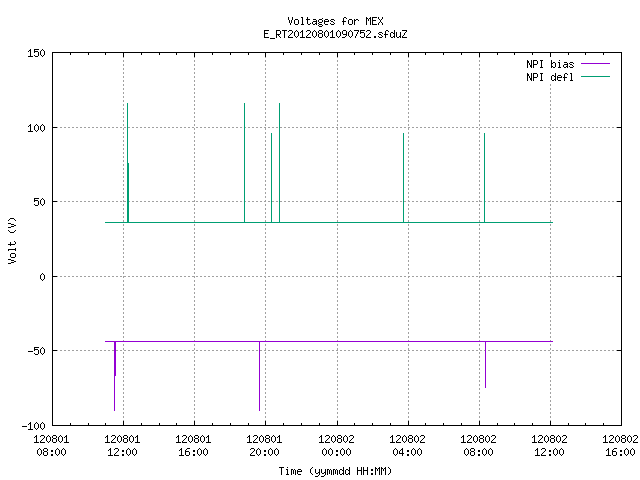Click the 'Volt (V)' y-axis label
Viewport: 640px width, 480px height.
[12, 240]
